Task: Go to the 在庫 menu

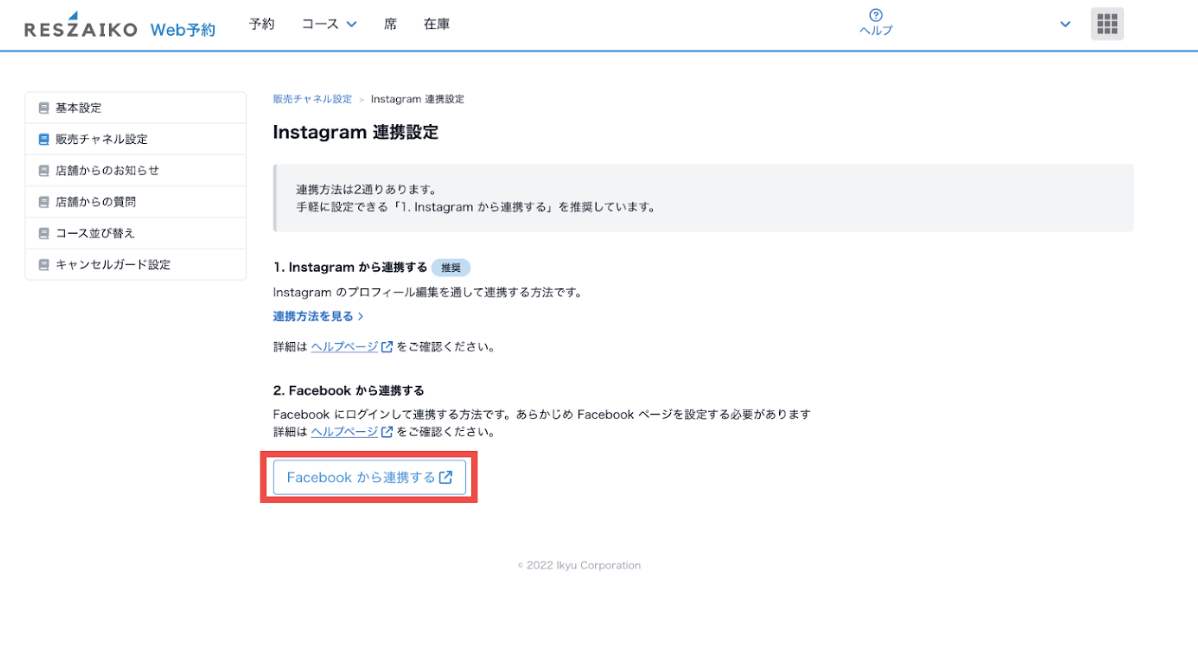Action: click(x=436, y=24)
